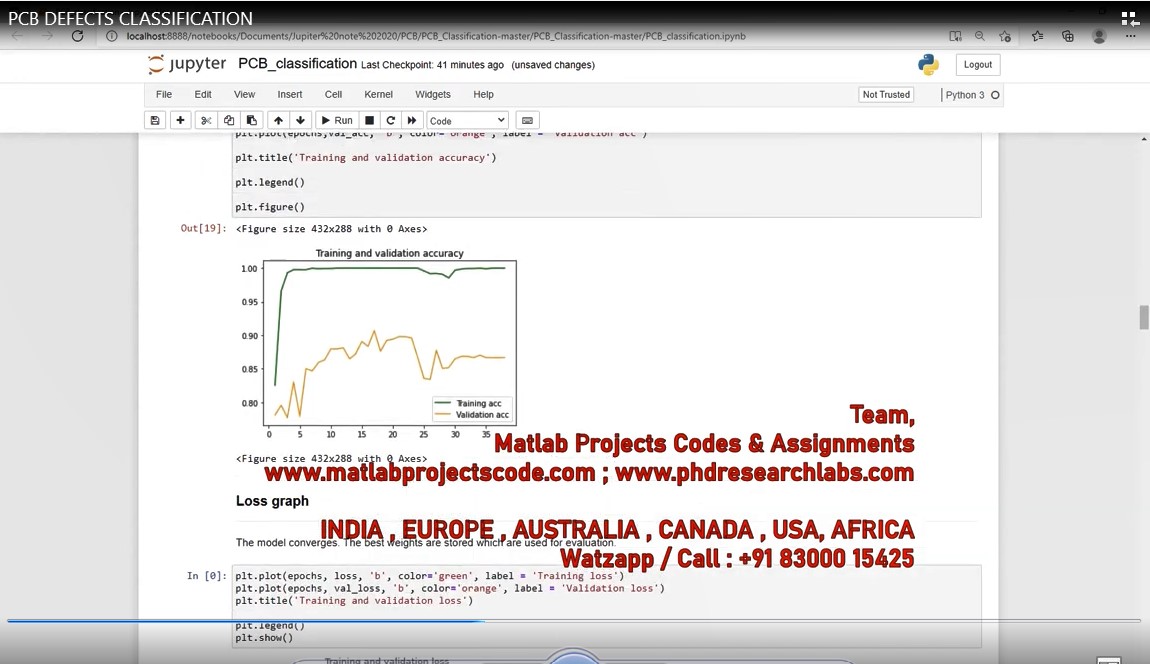Open the Code cell type dropdown

[x=467, y=120]
